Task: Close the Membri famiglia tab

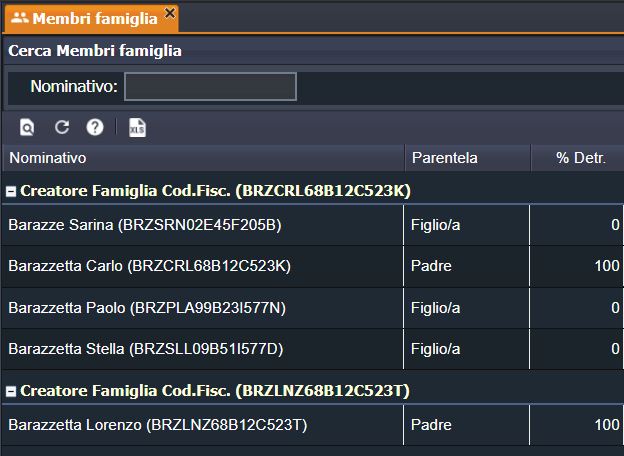Action: tap(170, 13)
